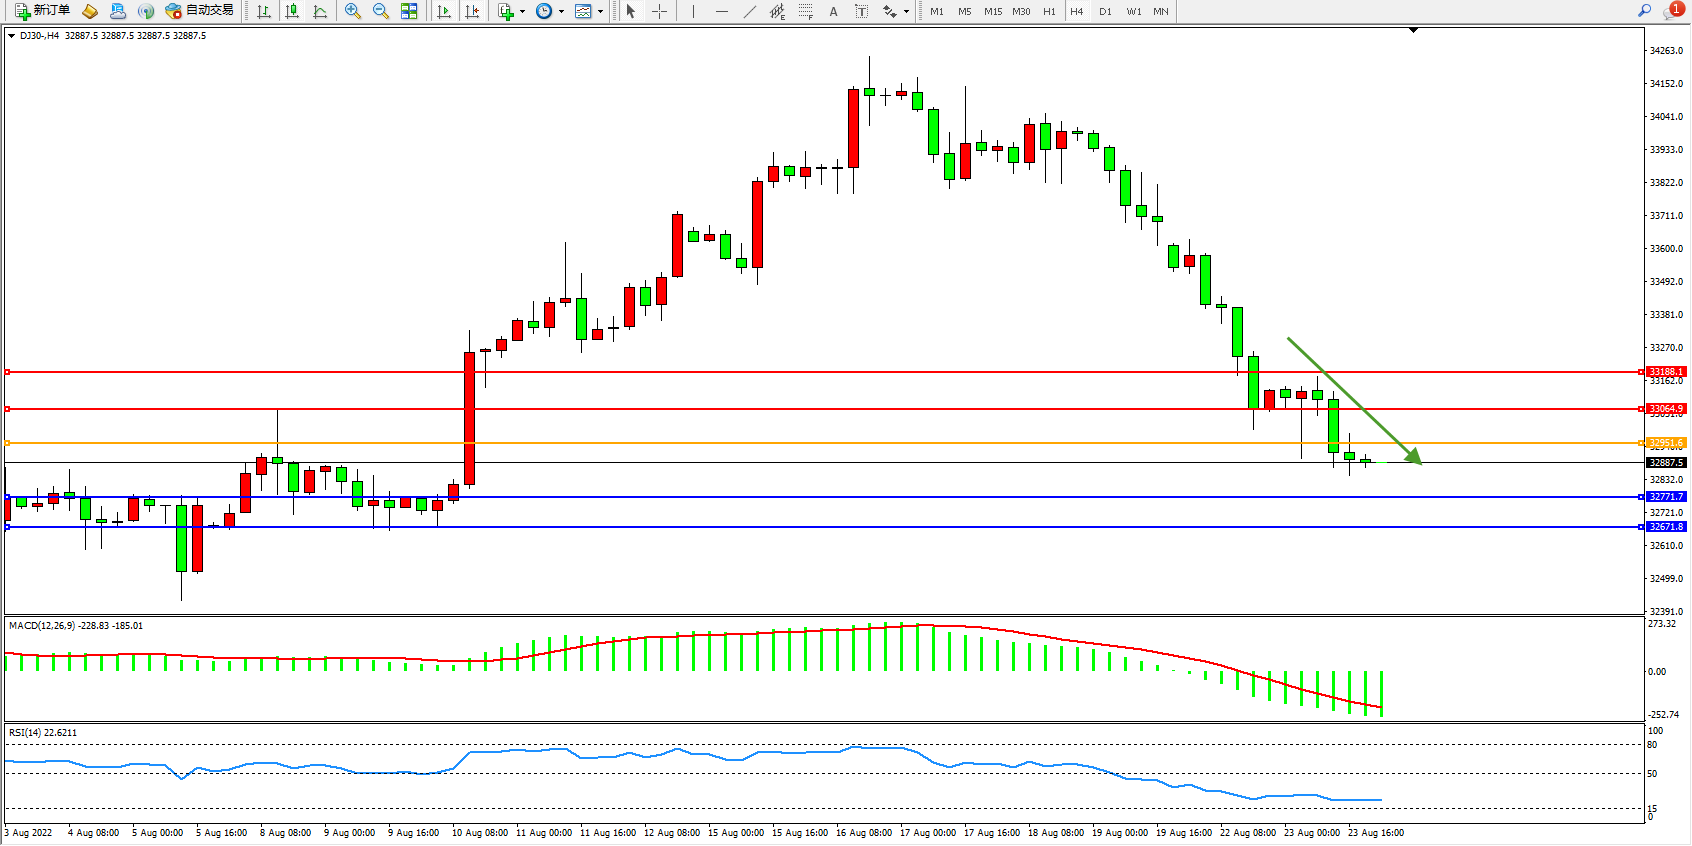This screenshot has height=846, width=1692.
Task: Select the trendline drawing tool
Action: [750, 11]
